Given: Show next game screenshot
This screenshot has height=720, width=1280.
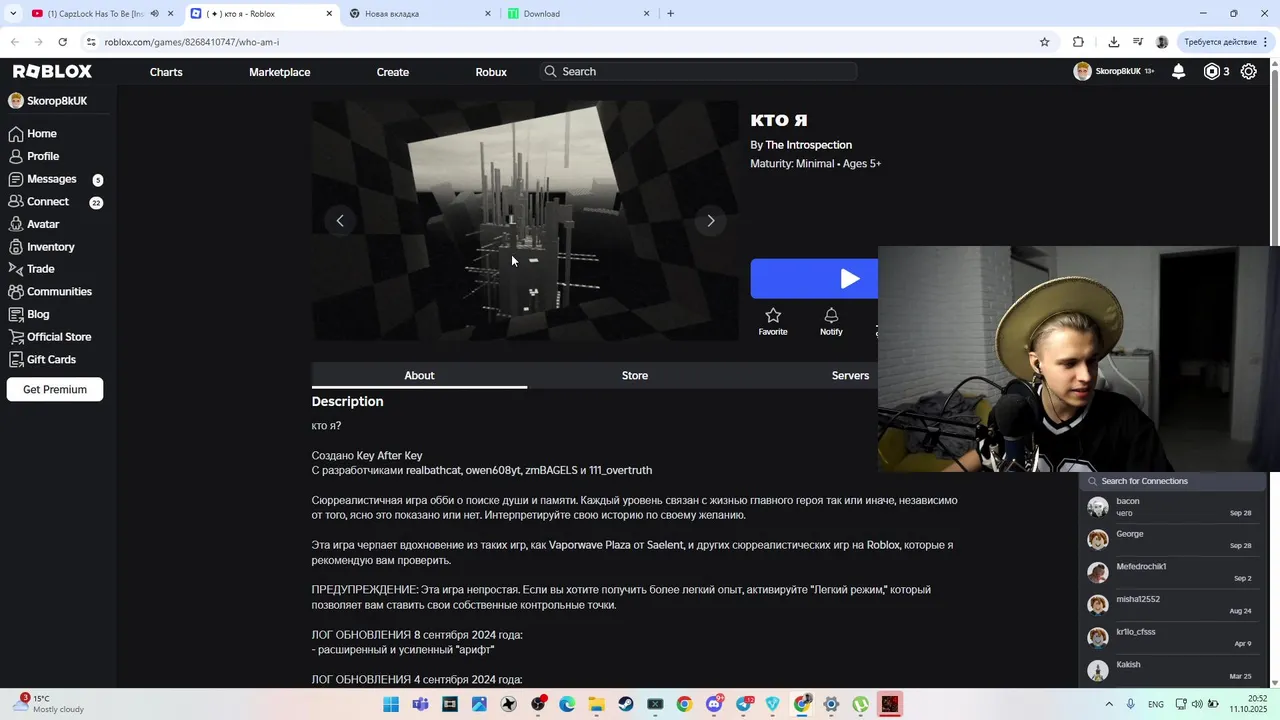Looking at the screenshot, I should tap(711, 221).
